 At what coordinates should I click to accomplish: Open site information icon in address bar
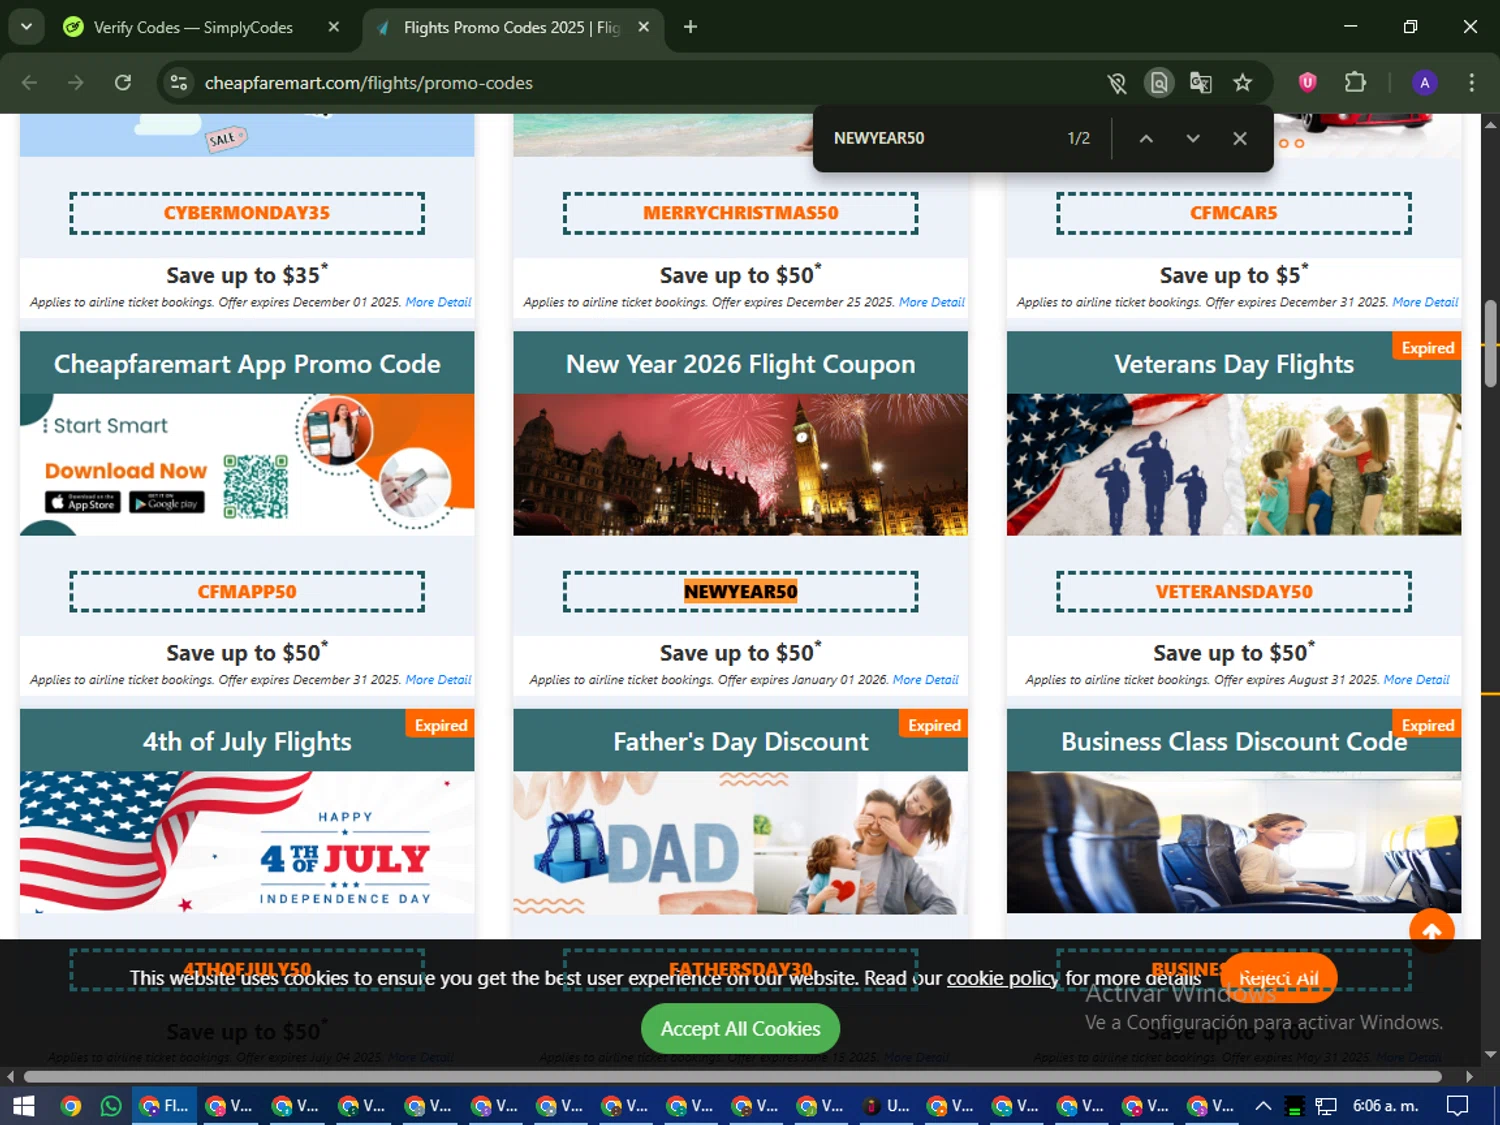(x=179, y=82)
